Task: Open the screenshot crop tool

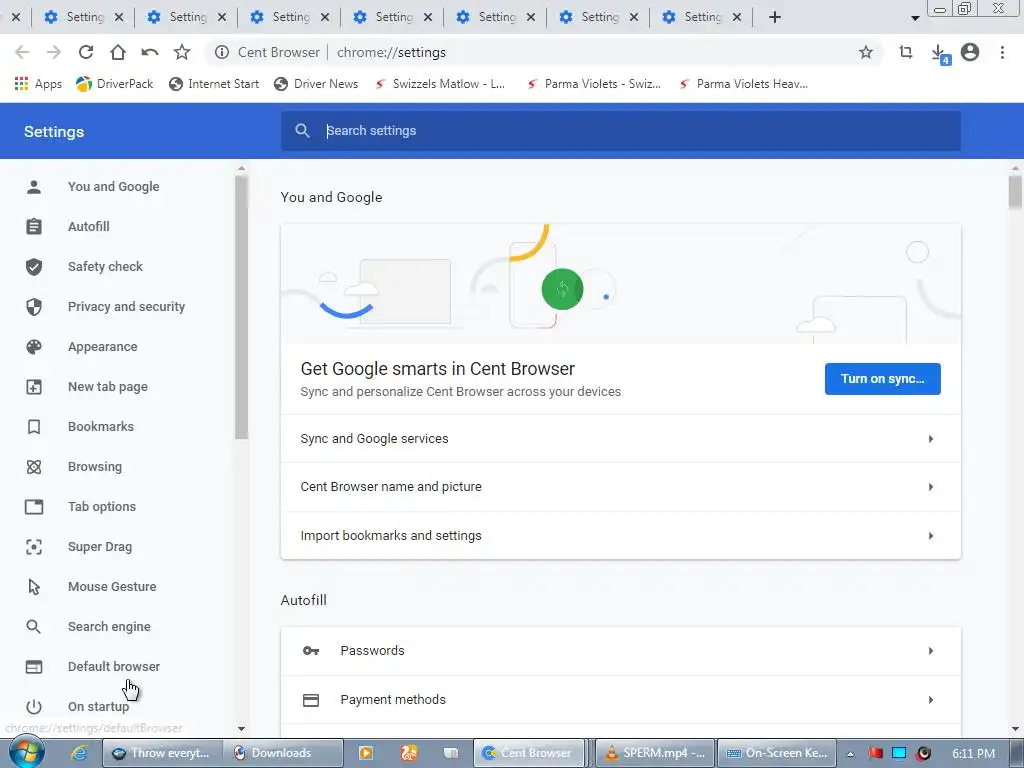Action: click(905, 52)
